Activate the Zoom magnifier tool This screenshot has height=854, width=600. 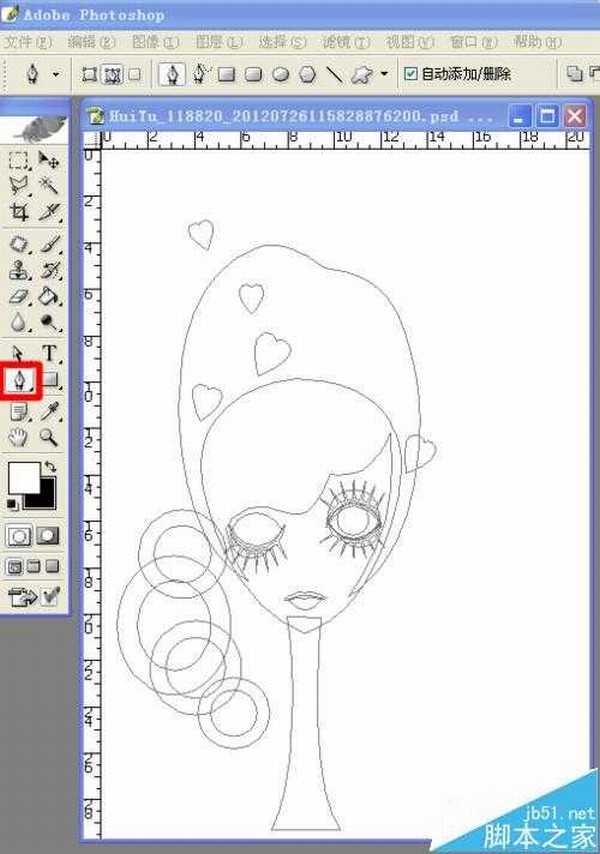49,437
